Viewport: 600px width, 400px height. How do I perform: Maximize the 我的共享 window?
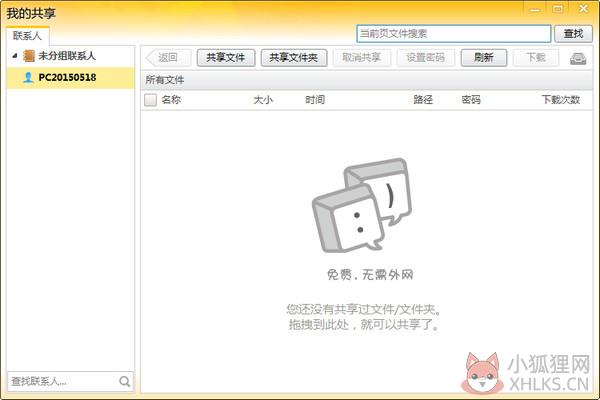[558, 9]
